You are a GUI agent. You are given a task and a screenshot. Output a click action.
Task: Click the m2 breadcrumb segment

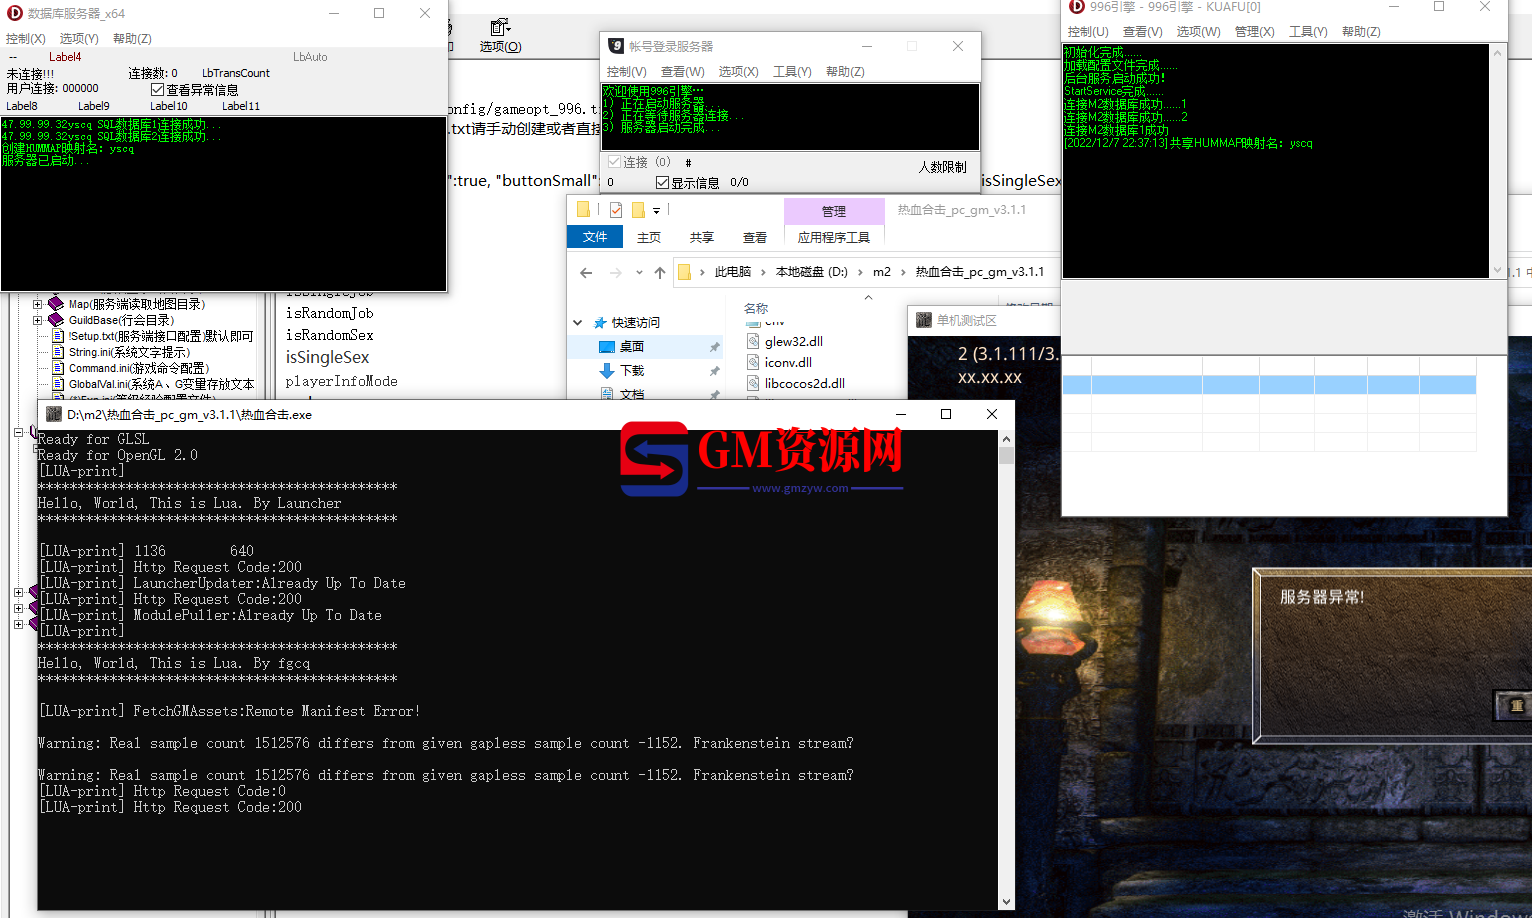click(x=882, y=272)
